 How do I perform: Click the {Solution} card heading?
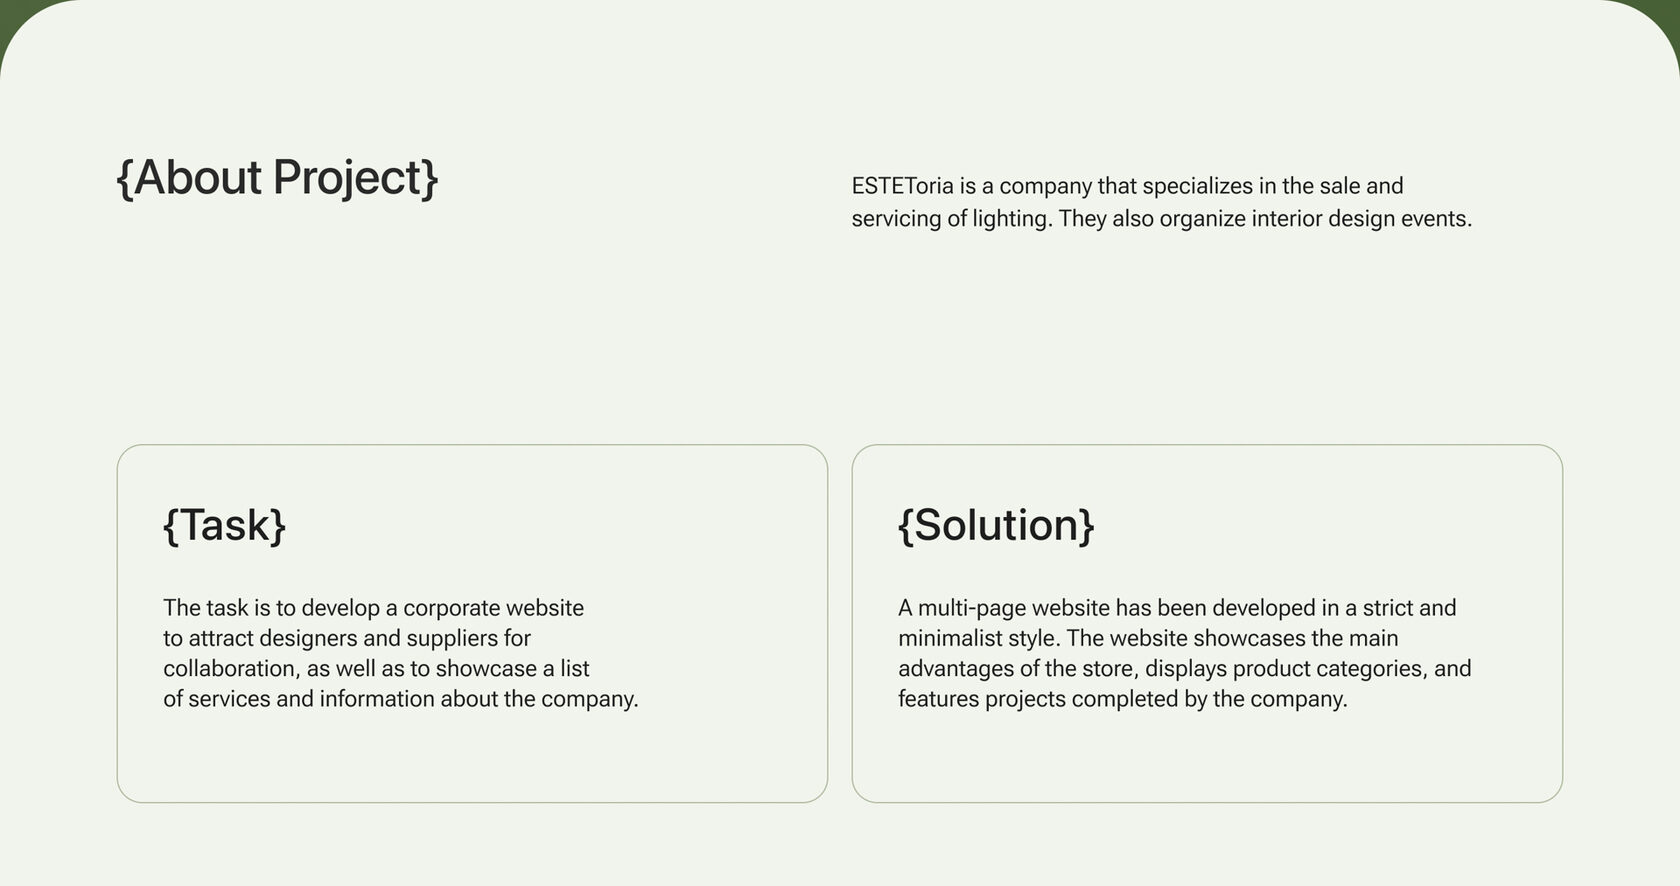996,525
